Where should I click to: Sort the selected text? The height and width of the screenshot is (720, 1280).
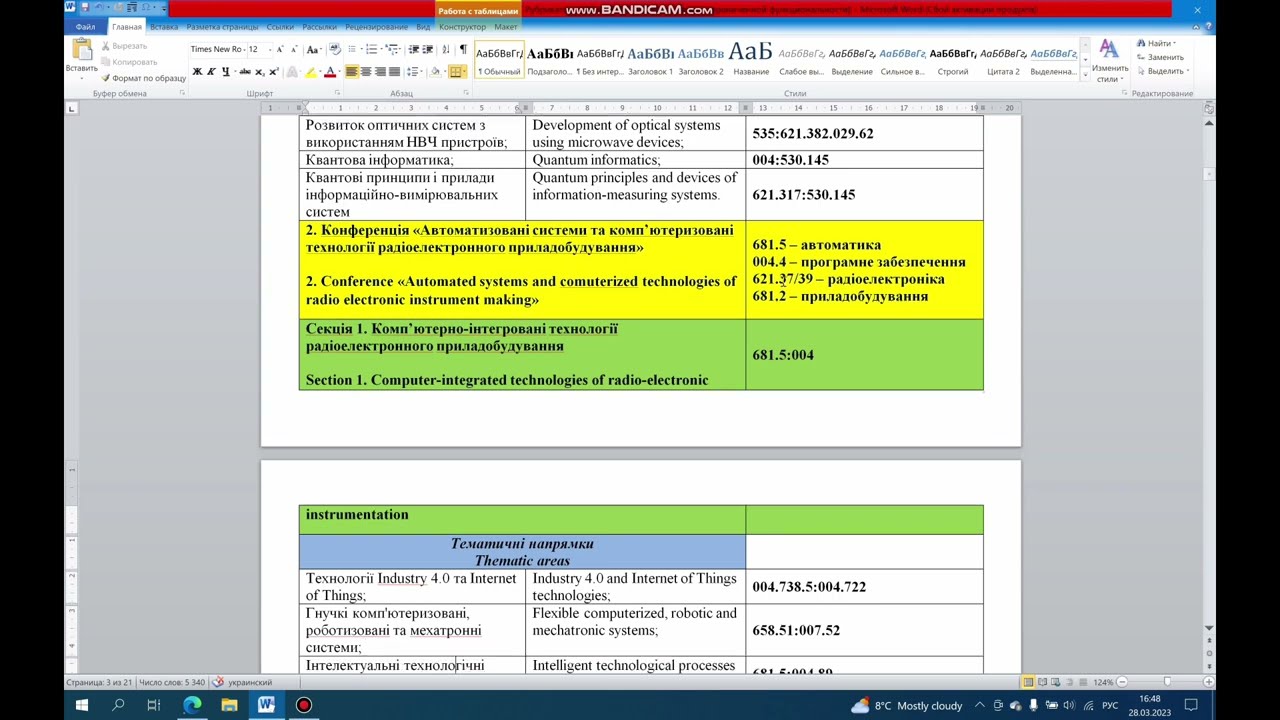[x=445, y=49]
